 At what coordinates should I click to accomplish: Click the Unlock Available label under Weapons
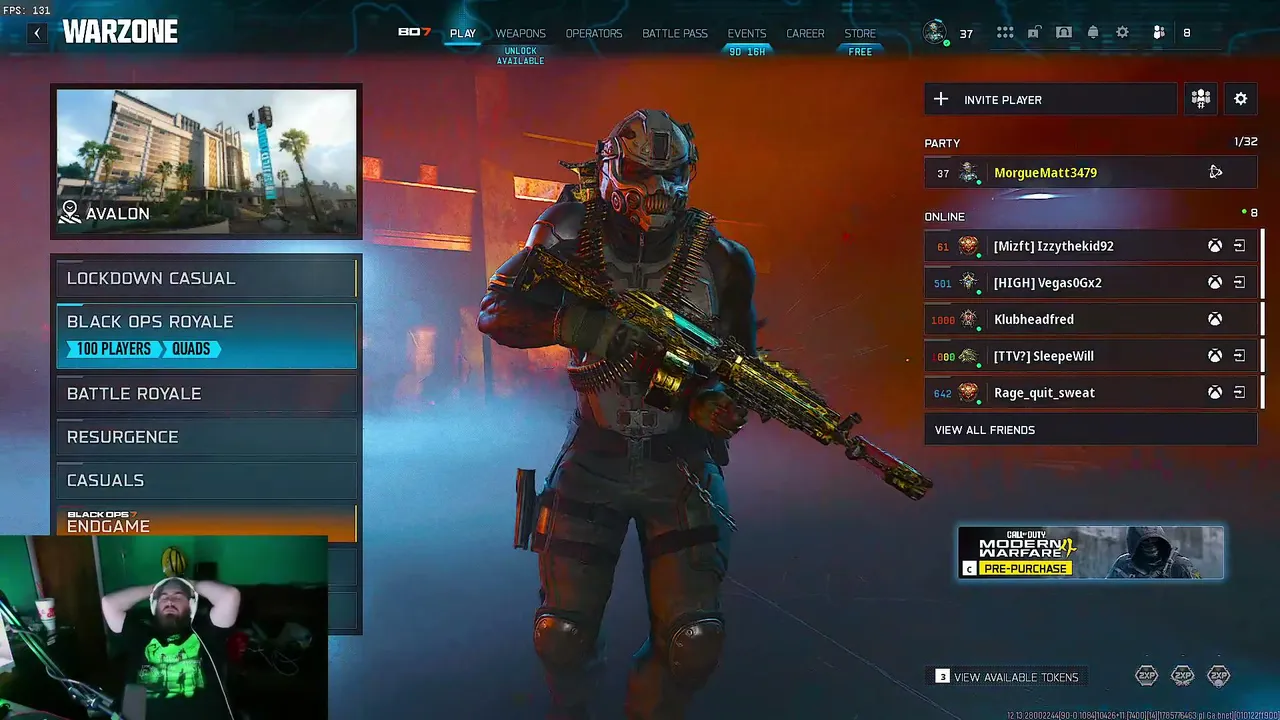coord(521,56)
